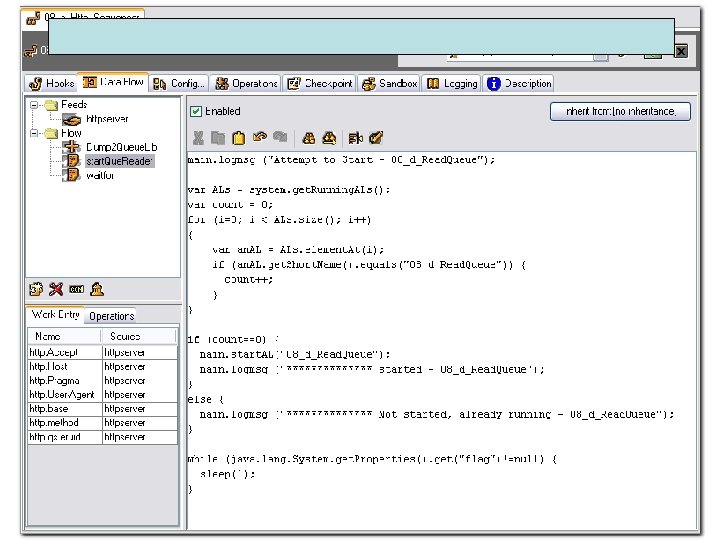This screenshot has height=540, width=720.
Task: Open the Logging tab
Action: click(452, 84)
